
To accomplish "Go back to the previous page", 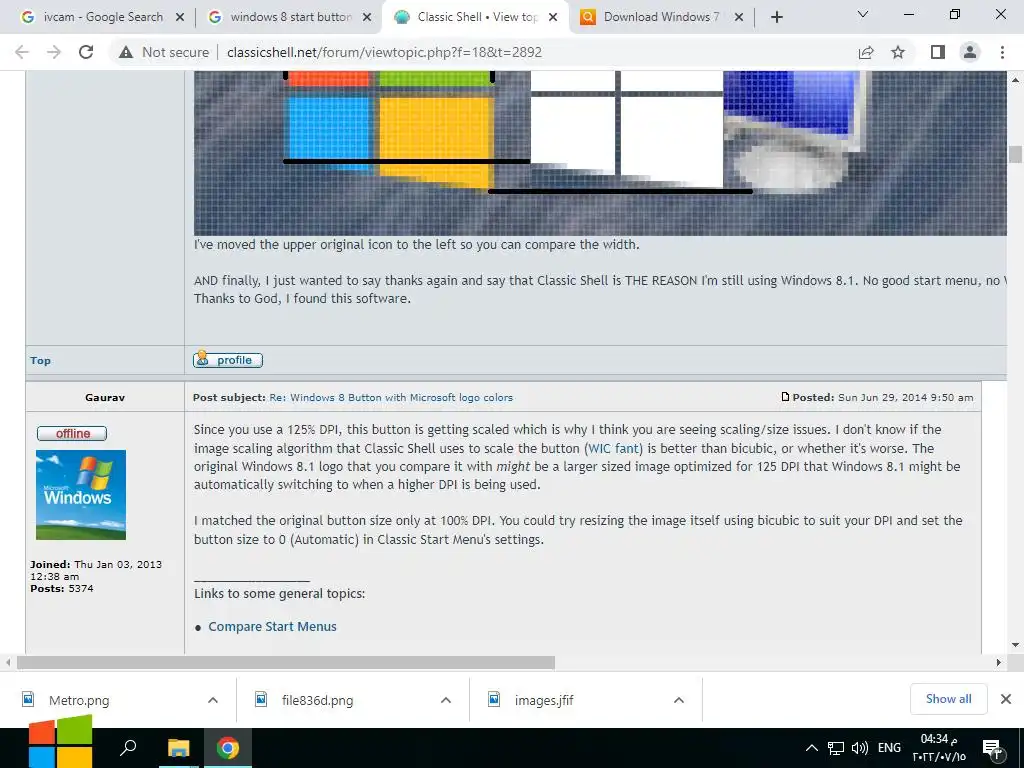I will pos(22,52).
